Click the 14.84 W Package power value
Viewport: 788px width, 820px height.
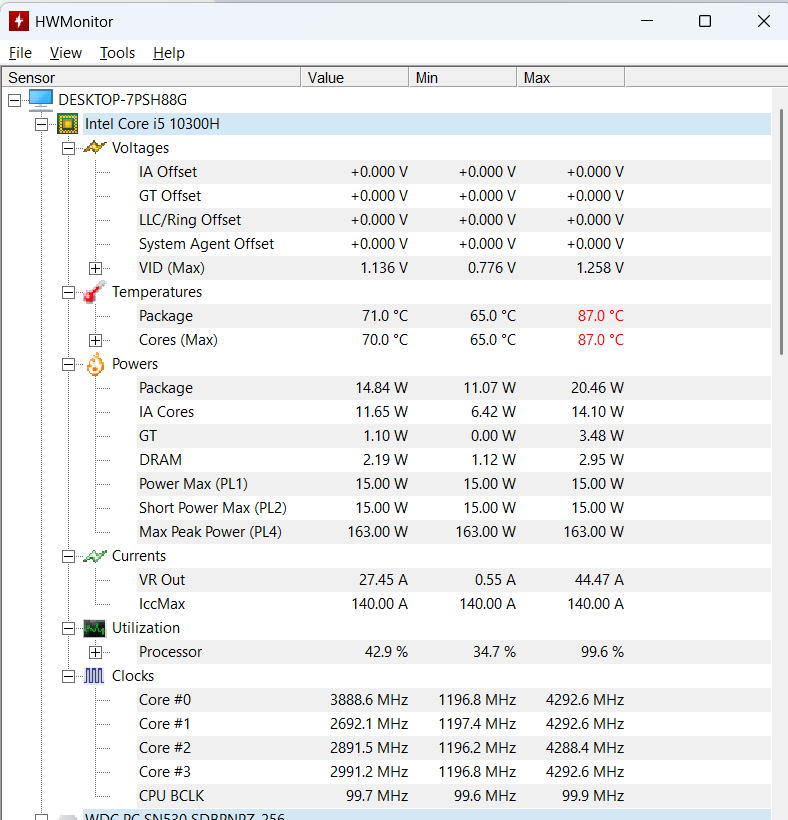[x=382, y=388]
